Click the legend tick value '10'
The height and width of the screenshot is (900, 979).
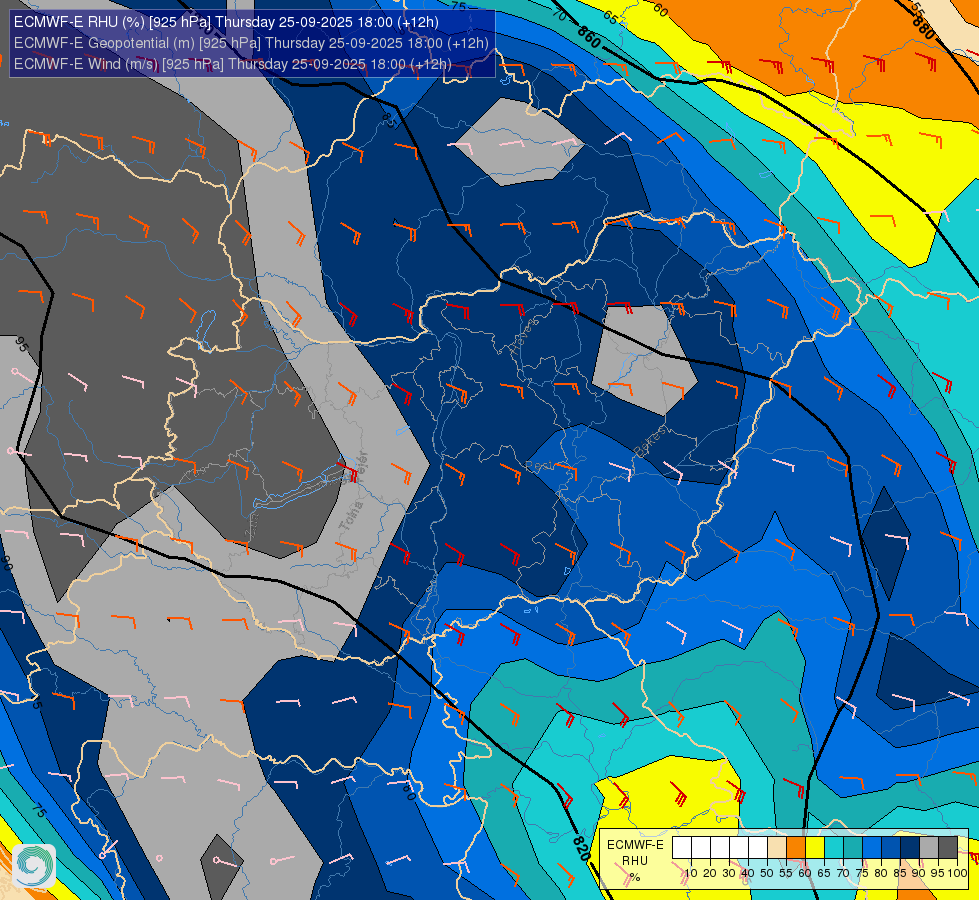(691, 873)
